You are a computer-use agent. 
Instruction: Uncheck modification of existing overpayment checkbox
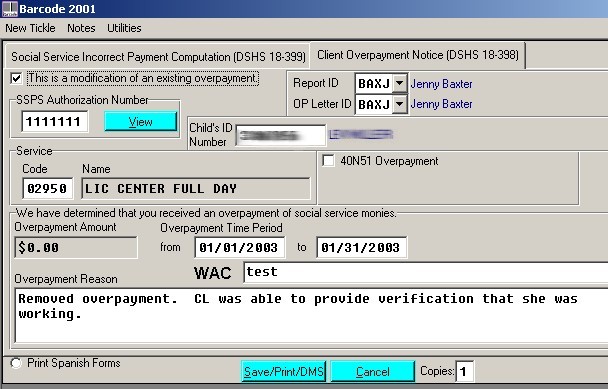coord(16,79)
